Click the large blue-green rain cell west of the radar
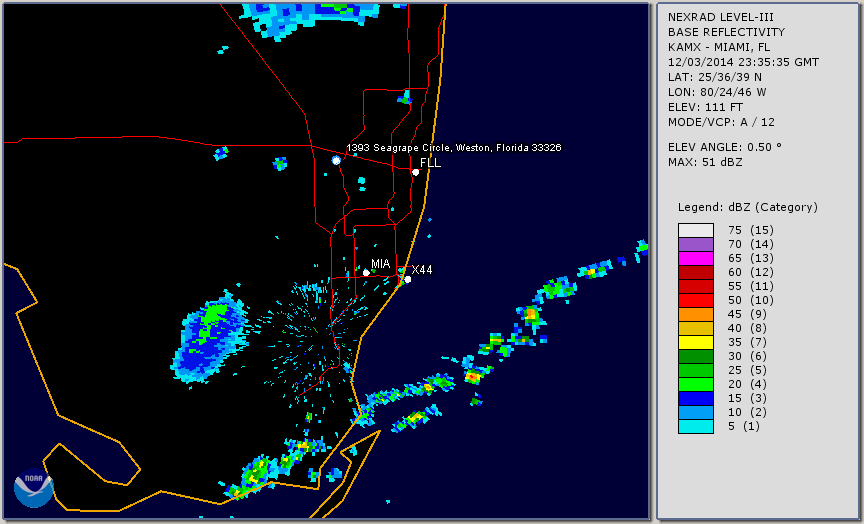864x524 pixels. (x=210, y=337)
